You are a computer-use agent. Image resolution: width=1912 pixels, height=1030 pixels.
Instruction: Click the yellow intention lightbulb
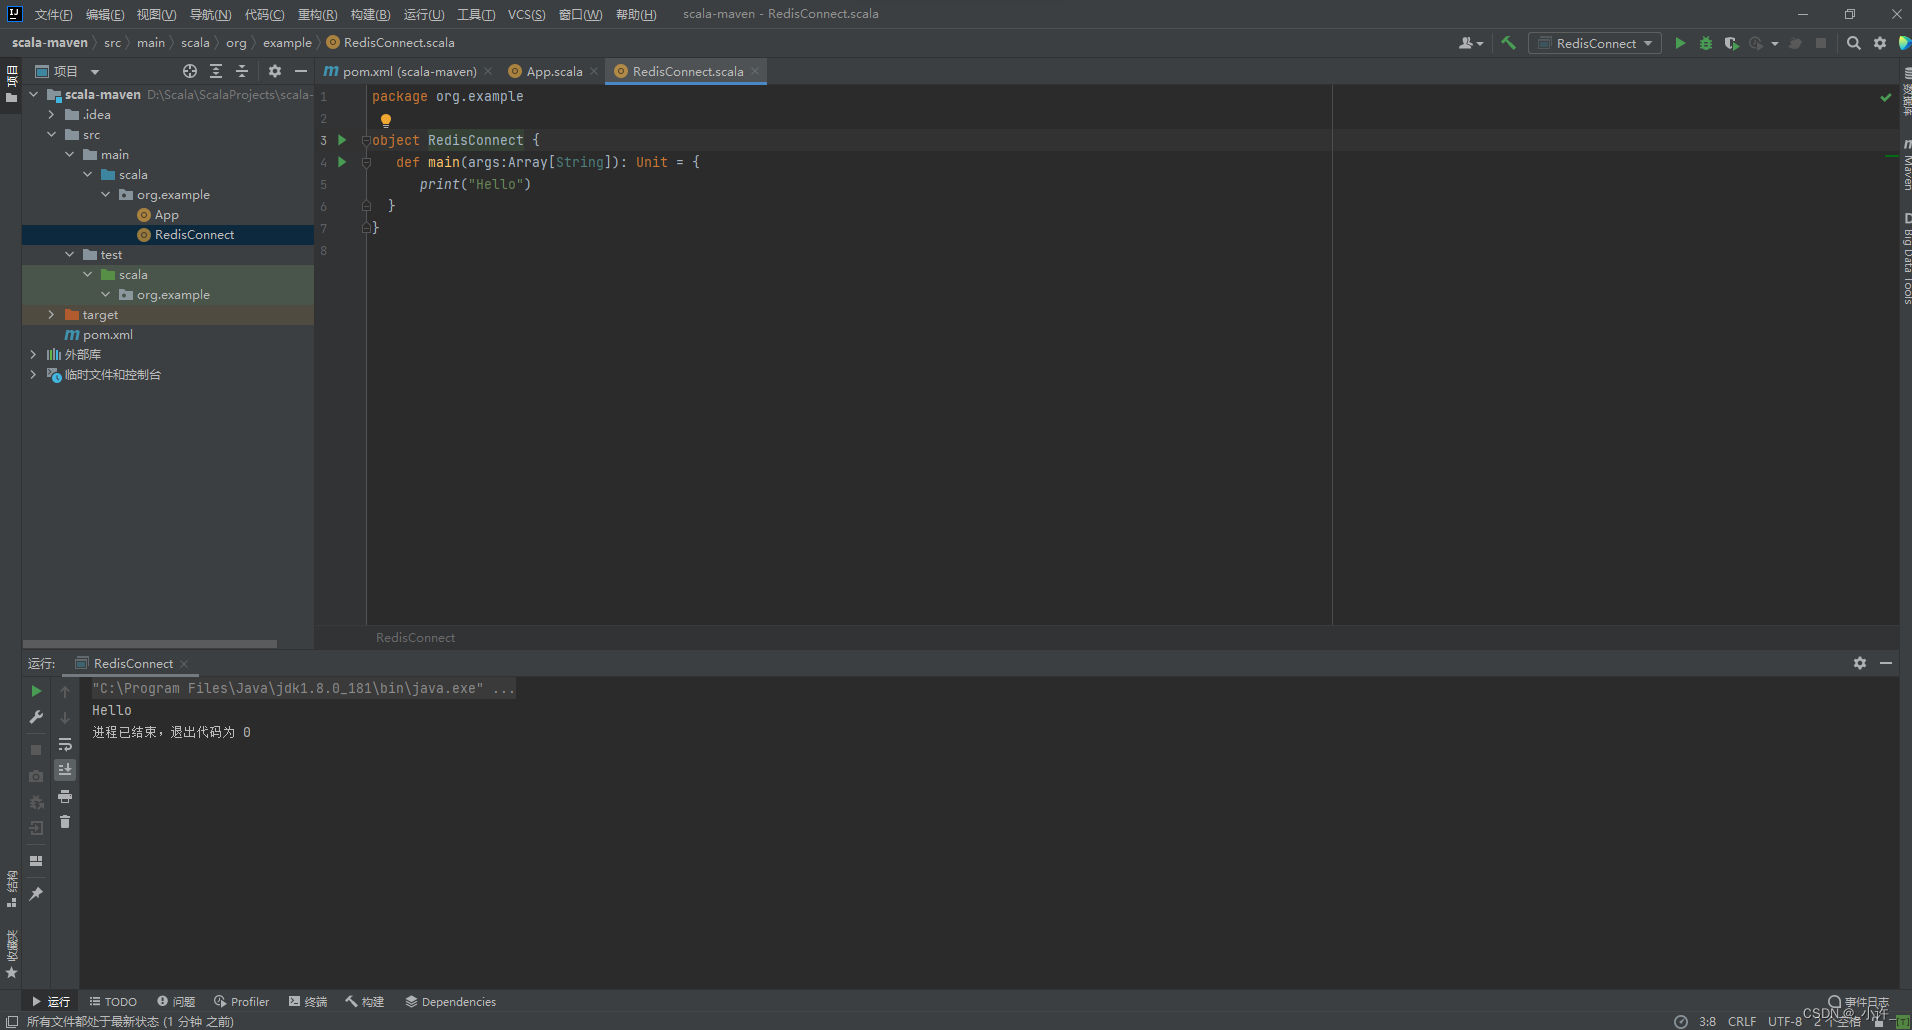point(386,120)
